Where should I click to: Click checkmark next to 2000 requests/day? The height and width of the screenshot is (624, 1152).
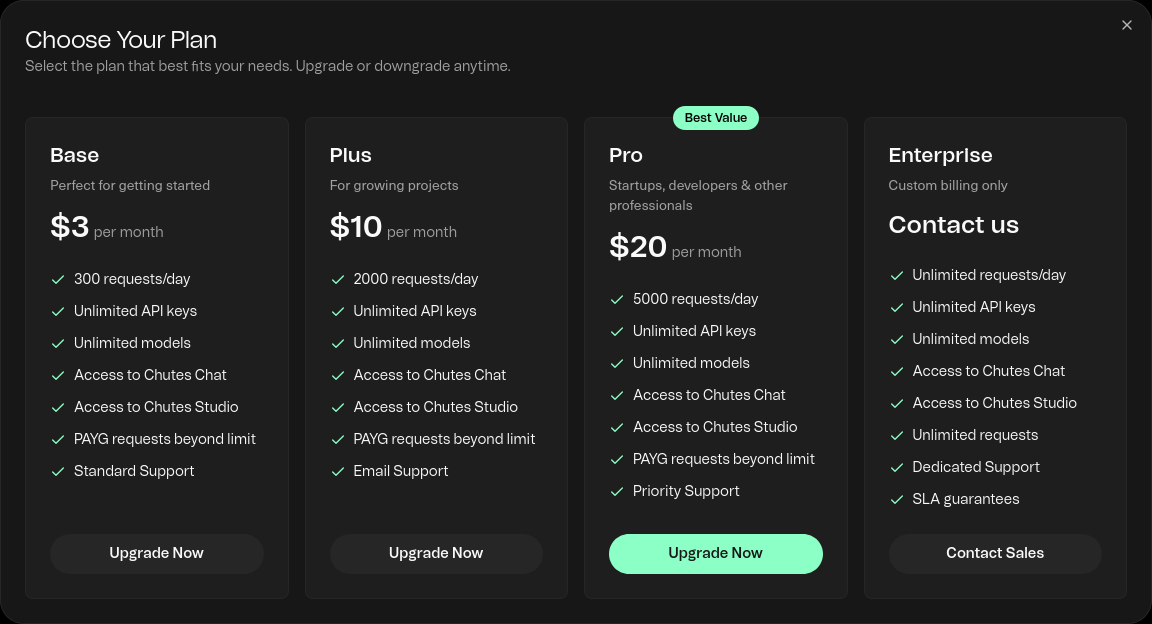click(338, 279)
